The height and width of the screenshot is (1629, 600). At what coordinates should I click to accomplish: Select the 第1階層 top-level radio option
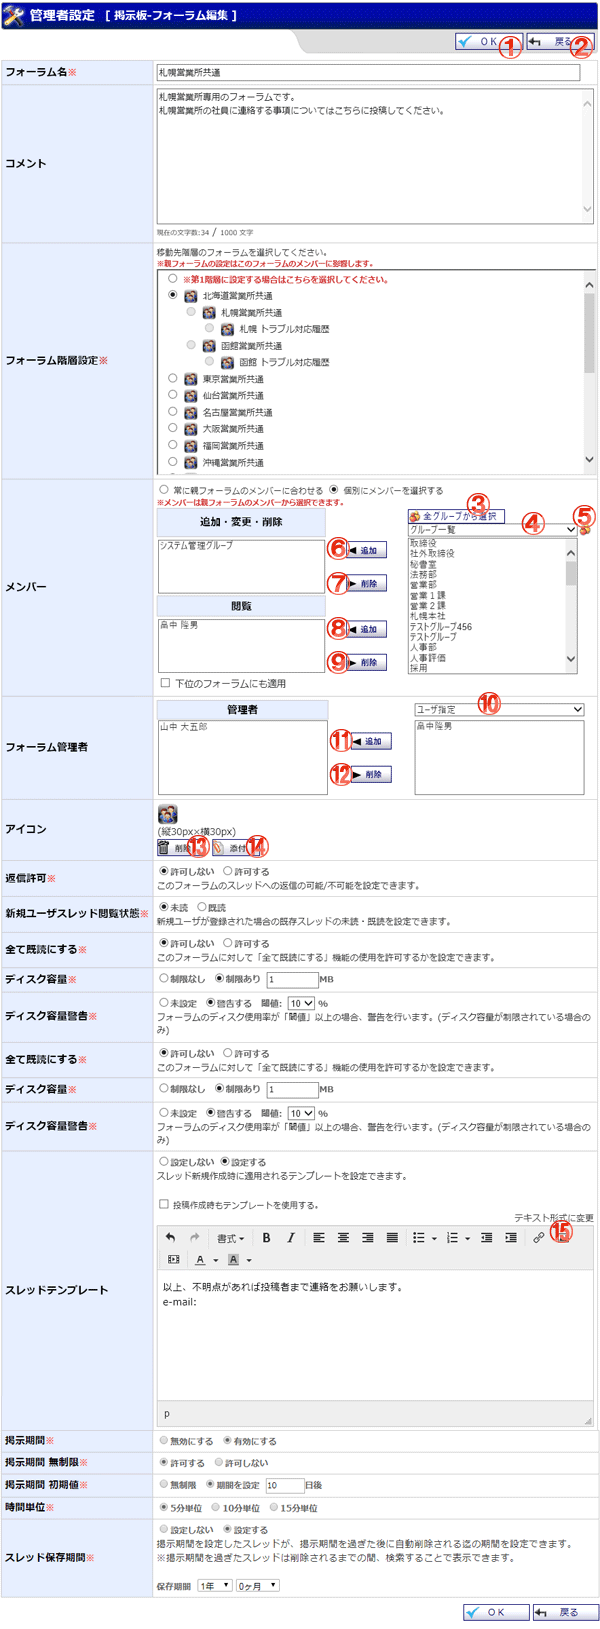(173, 279)
